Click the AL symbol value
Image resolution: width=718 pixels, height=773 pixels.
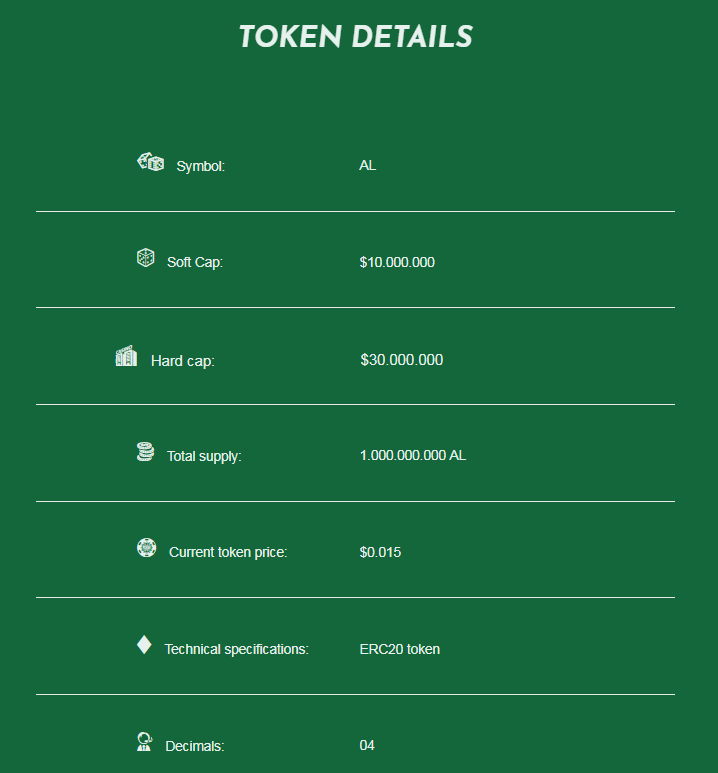click(368, 166)
